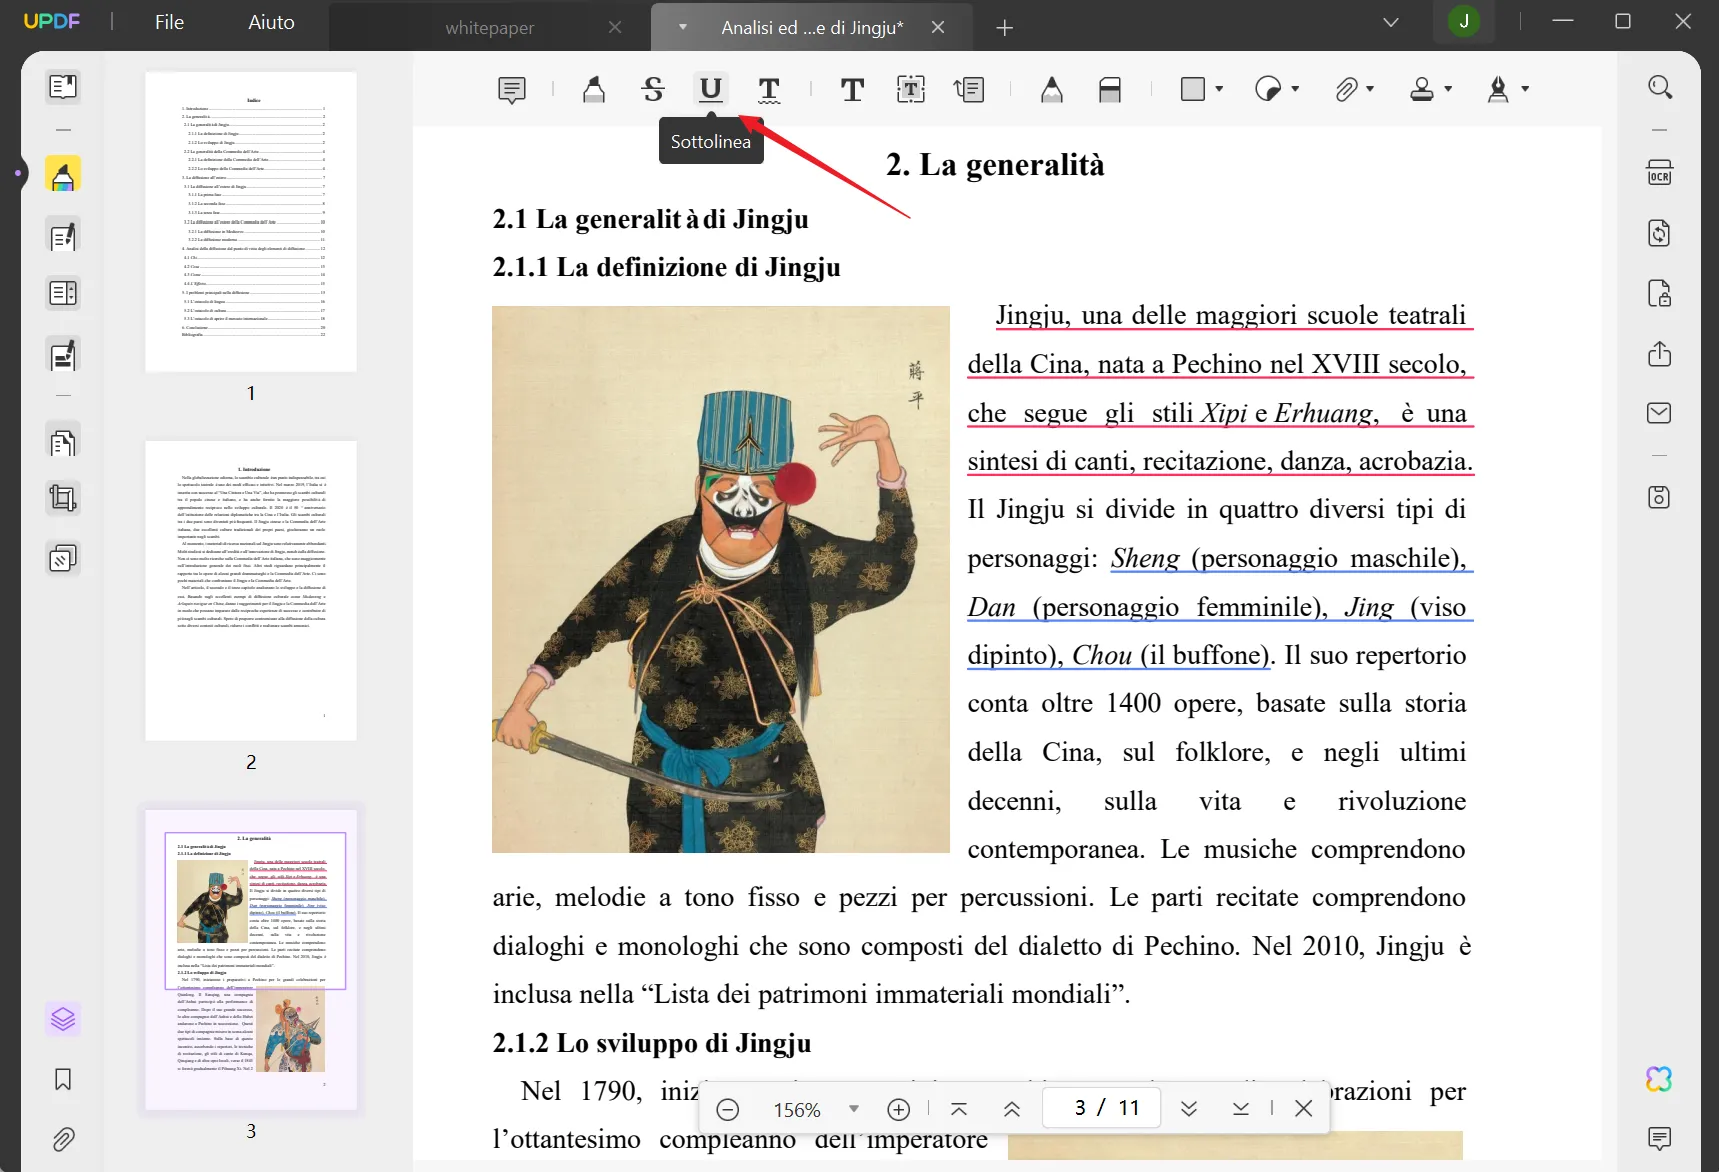Expand the signature dropdown arrow

click(x=1525, y=89)
